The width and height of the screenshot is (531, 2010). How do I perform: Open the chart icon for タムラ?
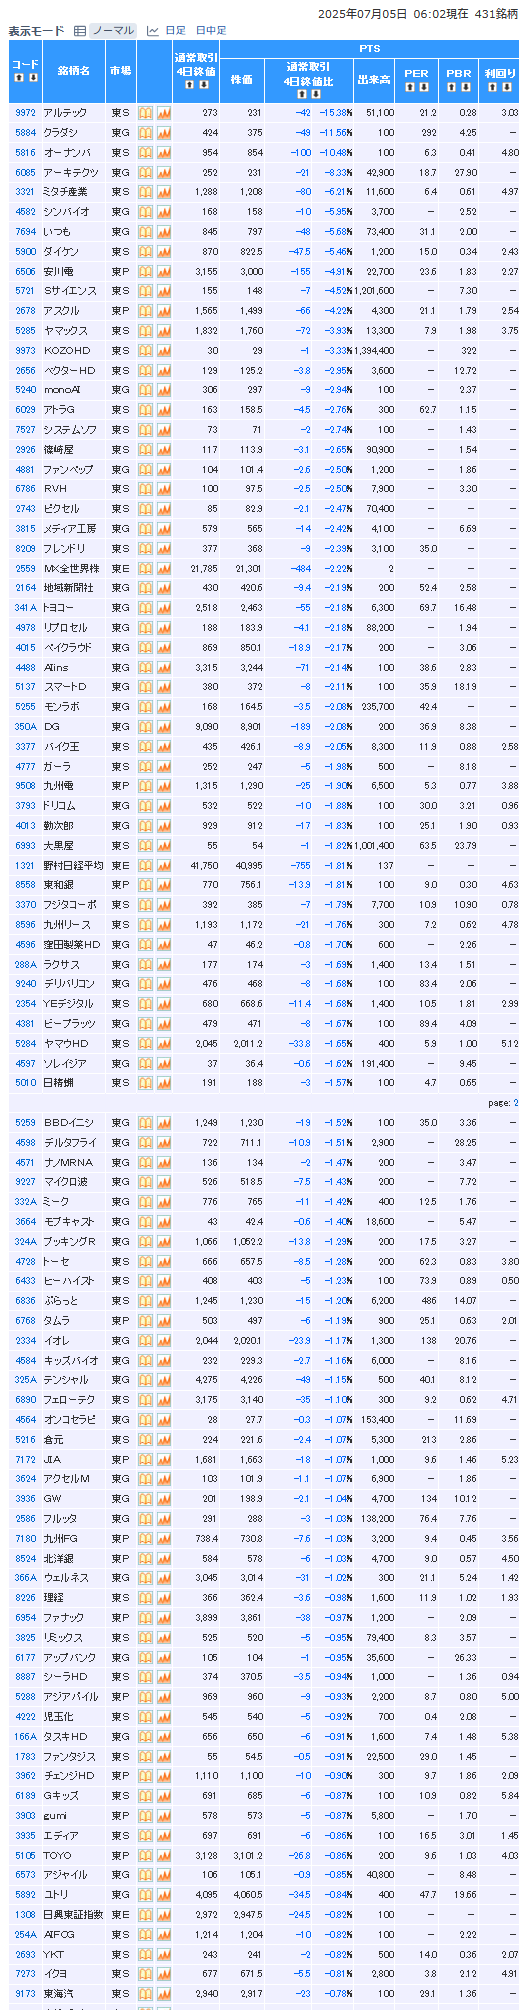click(164, 1321)
